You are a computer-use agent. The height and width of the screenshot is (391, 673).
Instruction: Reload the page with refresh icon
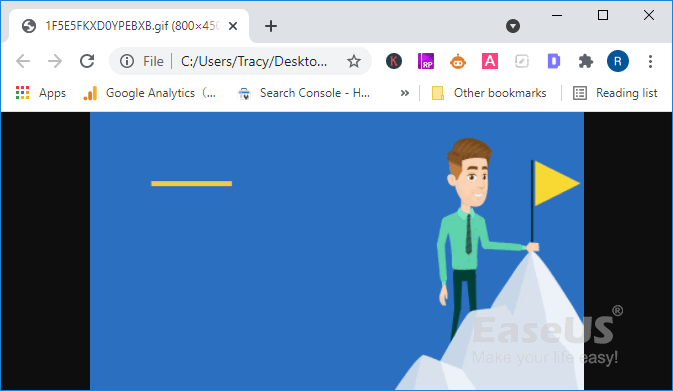87,61
